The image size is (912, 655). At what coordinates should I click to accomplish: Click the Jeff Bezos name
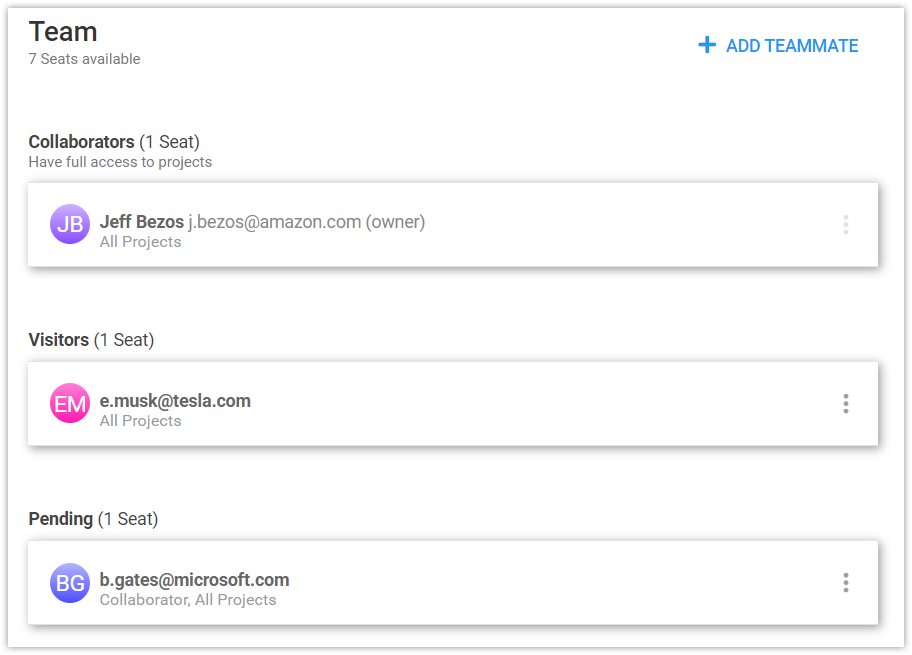[142, 222]
